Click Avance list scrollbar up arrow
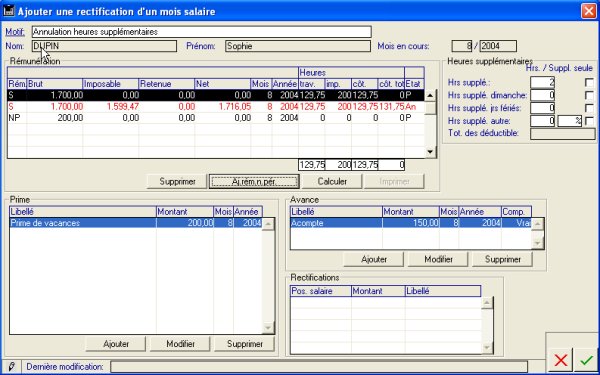The width and height of the screenshot is (600, 375). point(538,224)
